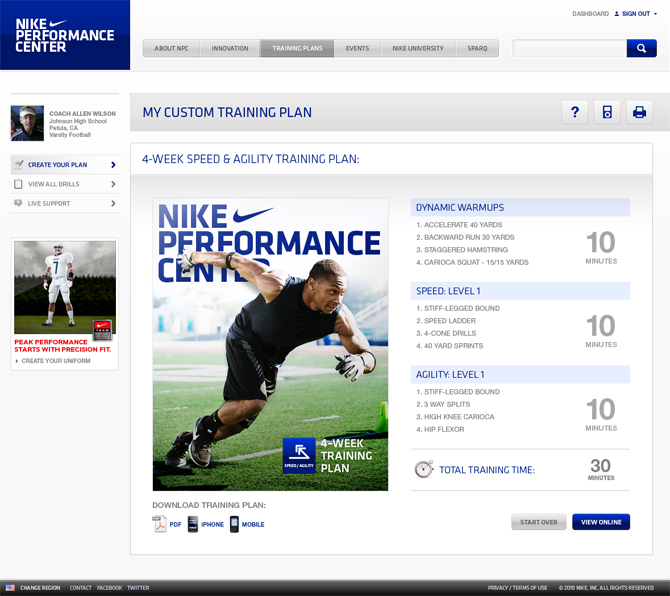
Task: Click the Staggered Hamstring drill
Action: click(x=462, y=250)
